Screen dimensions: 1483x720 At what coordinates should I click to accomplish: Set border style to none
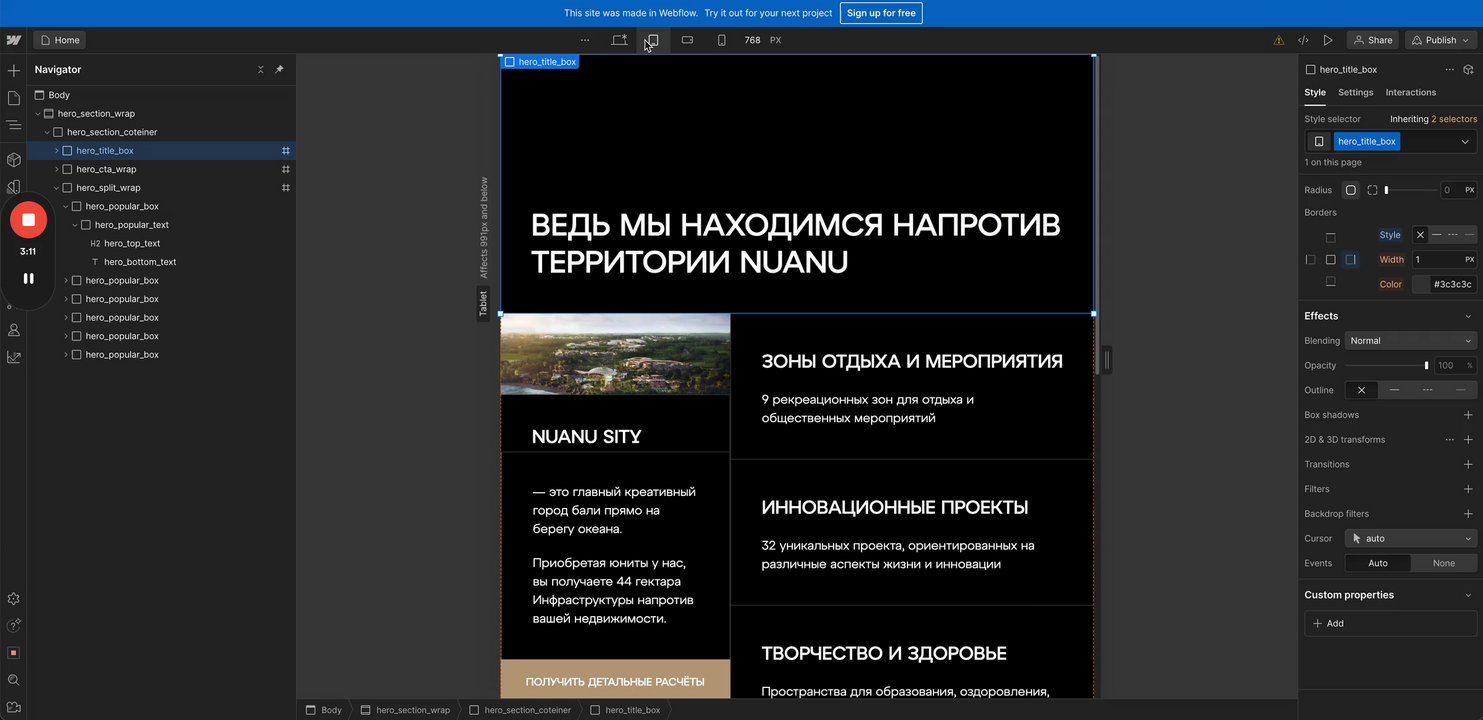pyautogui.click(x=1420, y=235)
